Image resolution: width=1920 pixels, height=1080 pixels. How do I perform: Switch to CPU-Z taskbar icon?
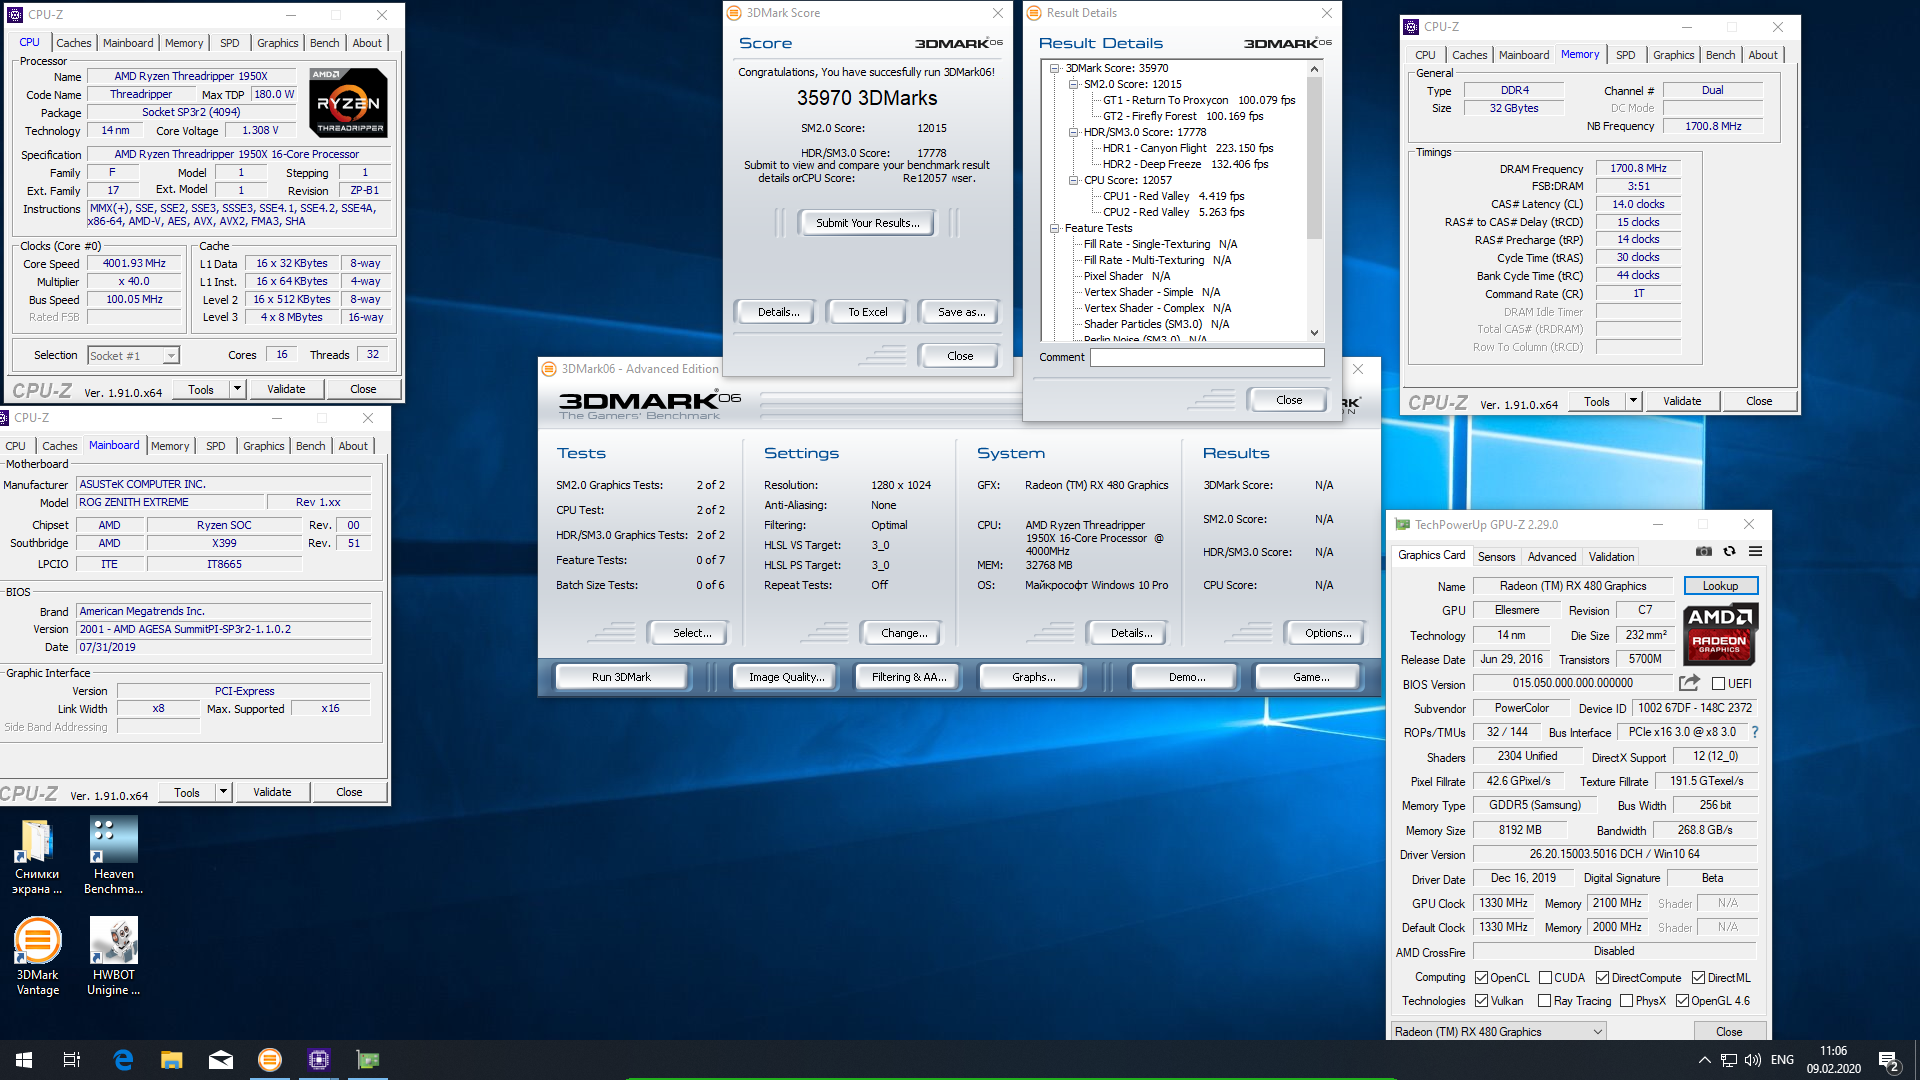(x=319, y=1060)
